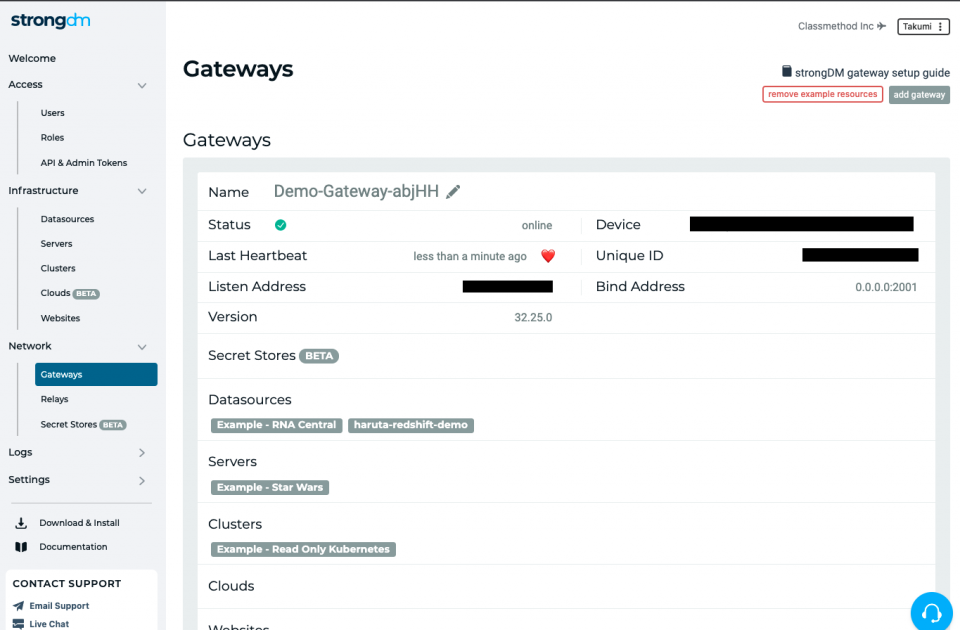This screenshot has width=960, height=630.
Task: Click the Access section label
Action: (x=26, y=84)
